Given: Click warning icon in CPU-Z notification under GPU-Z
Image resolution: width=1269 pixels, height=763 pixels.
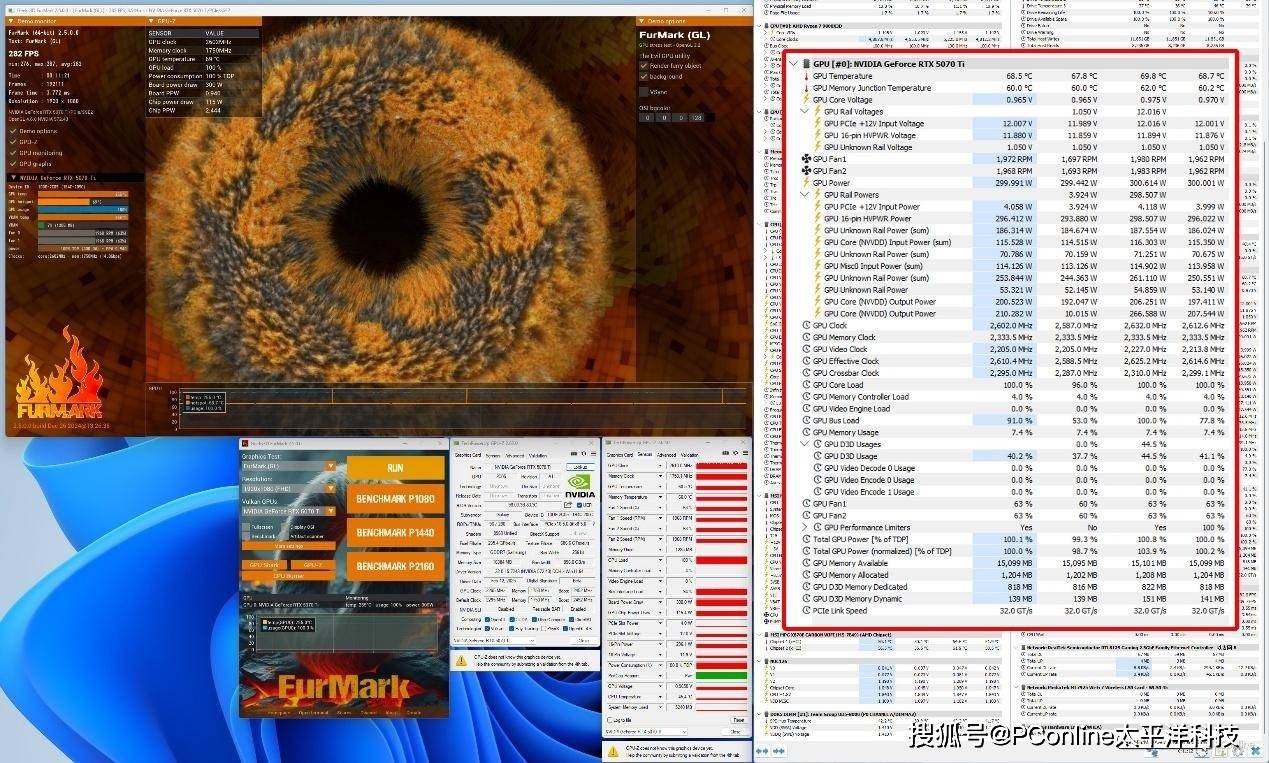Looking at the screenshot, I should 461,660.
